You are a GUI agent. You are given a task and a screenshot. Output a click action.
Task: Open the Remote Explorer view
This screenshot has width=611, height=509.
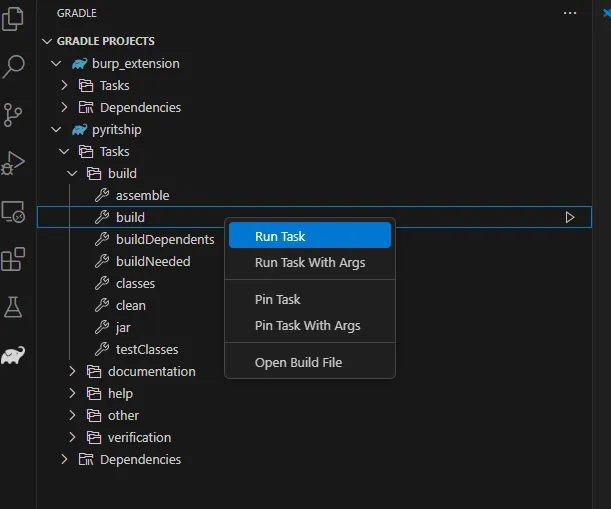point(13,212)
